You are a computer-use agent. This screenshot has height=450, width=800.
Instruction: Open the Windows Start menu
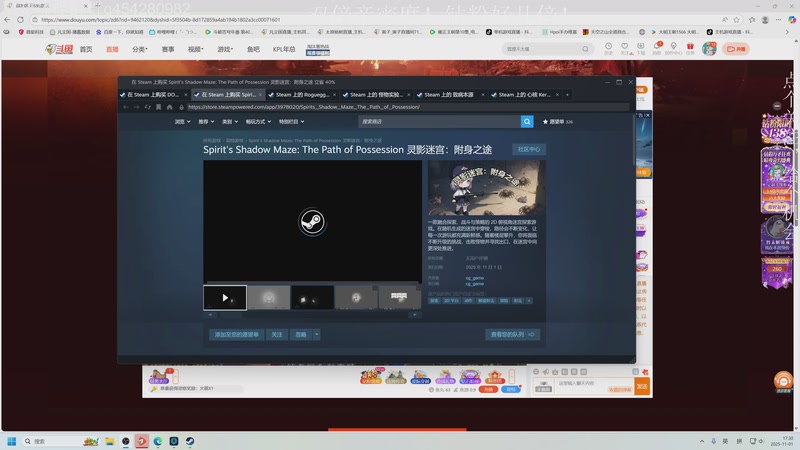(x=12, y=441)
